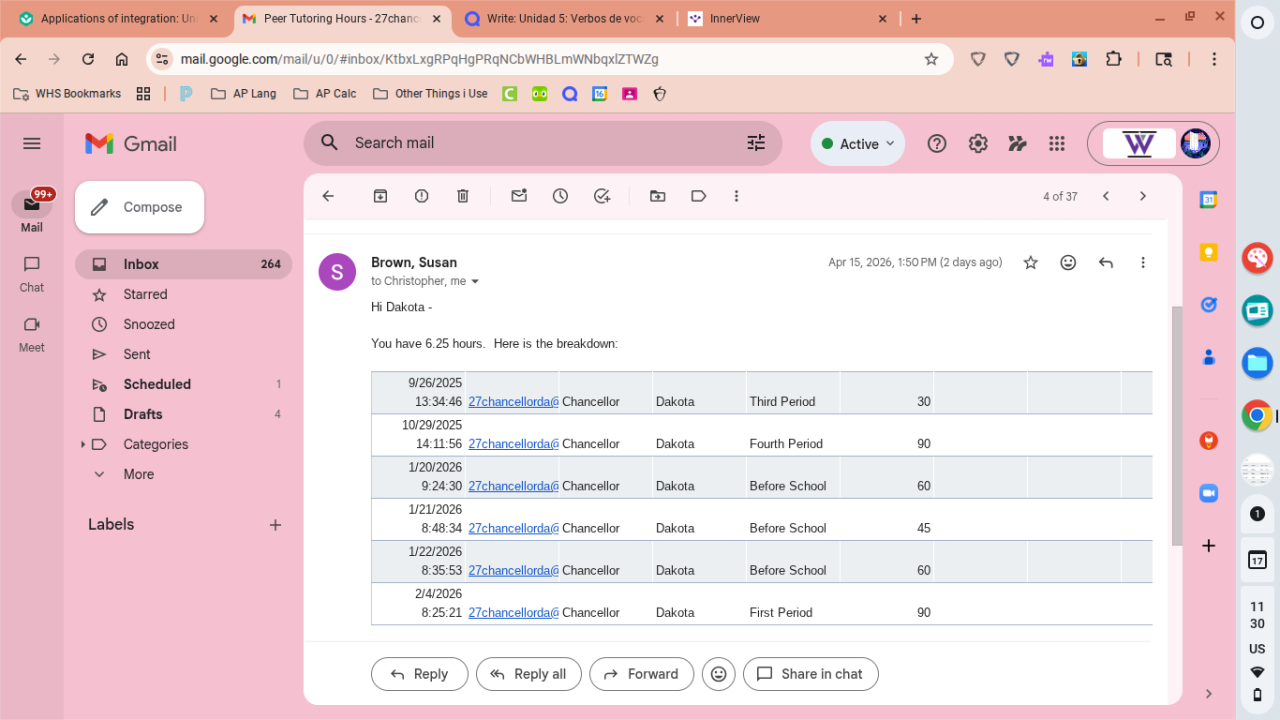Viewport: 1280px width, 720px height.
Task: Expand the Categories label list
Action: (83, 444)
